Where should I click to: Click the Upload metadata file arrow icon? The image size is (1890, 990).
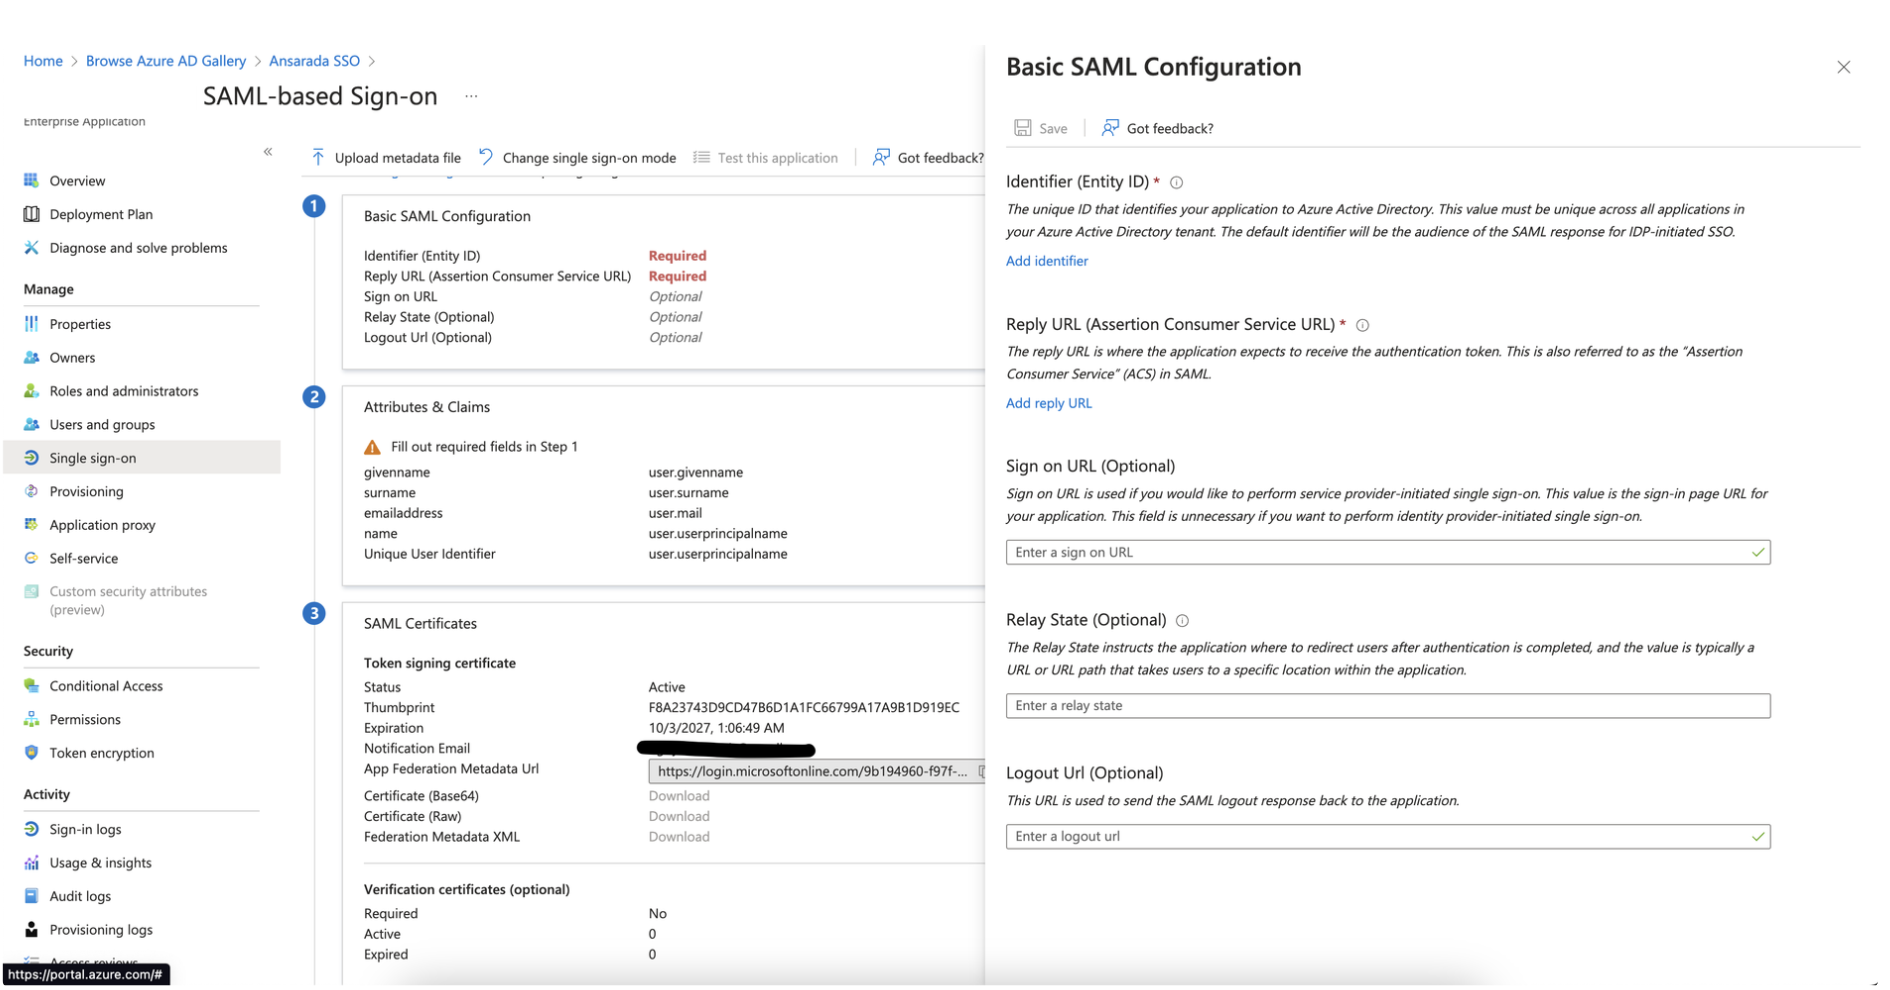point(318,158)
